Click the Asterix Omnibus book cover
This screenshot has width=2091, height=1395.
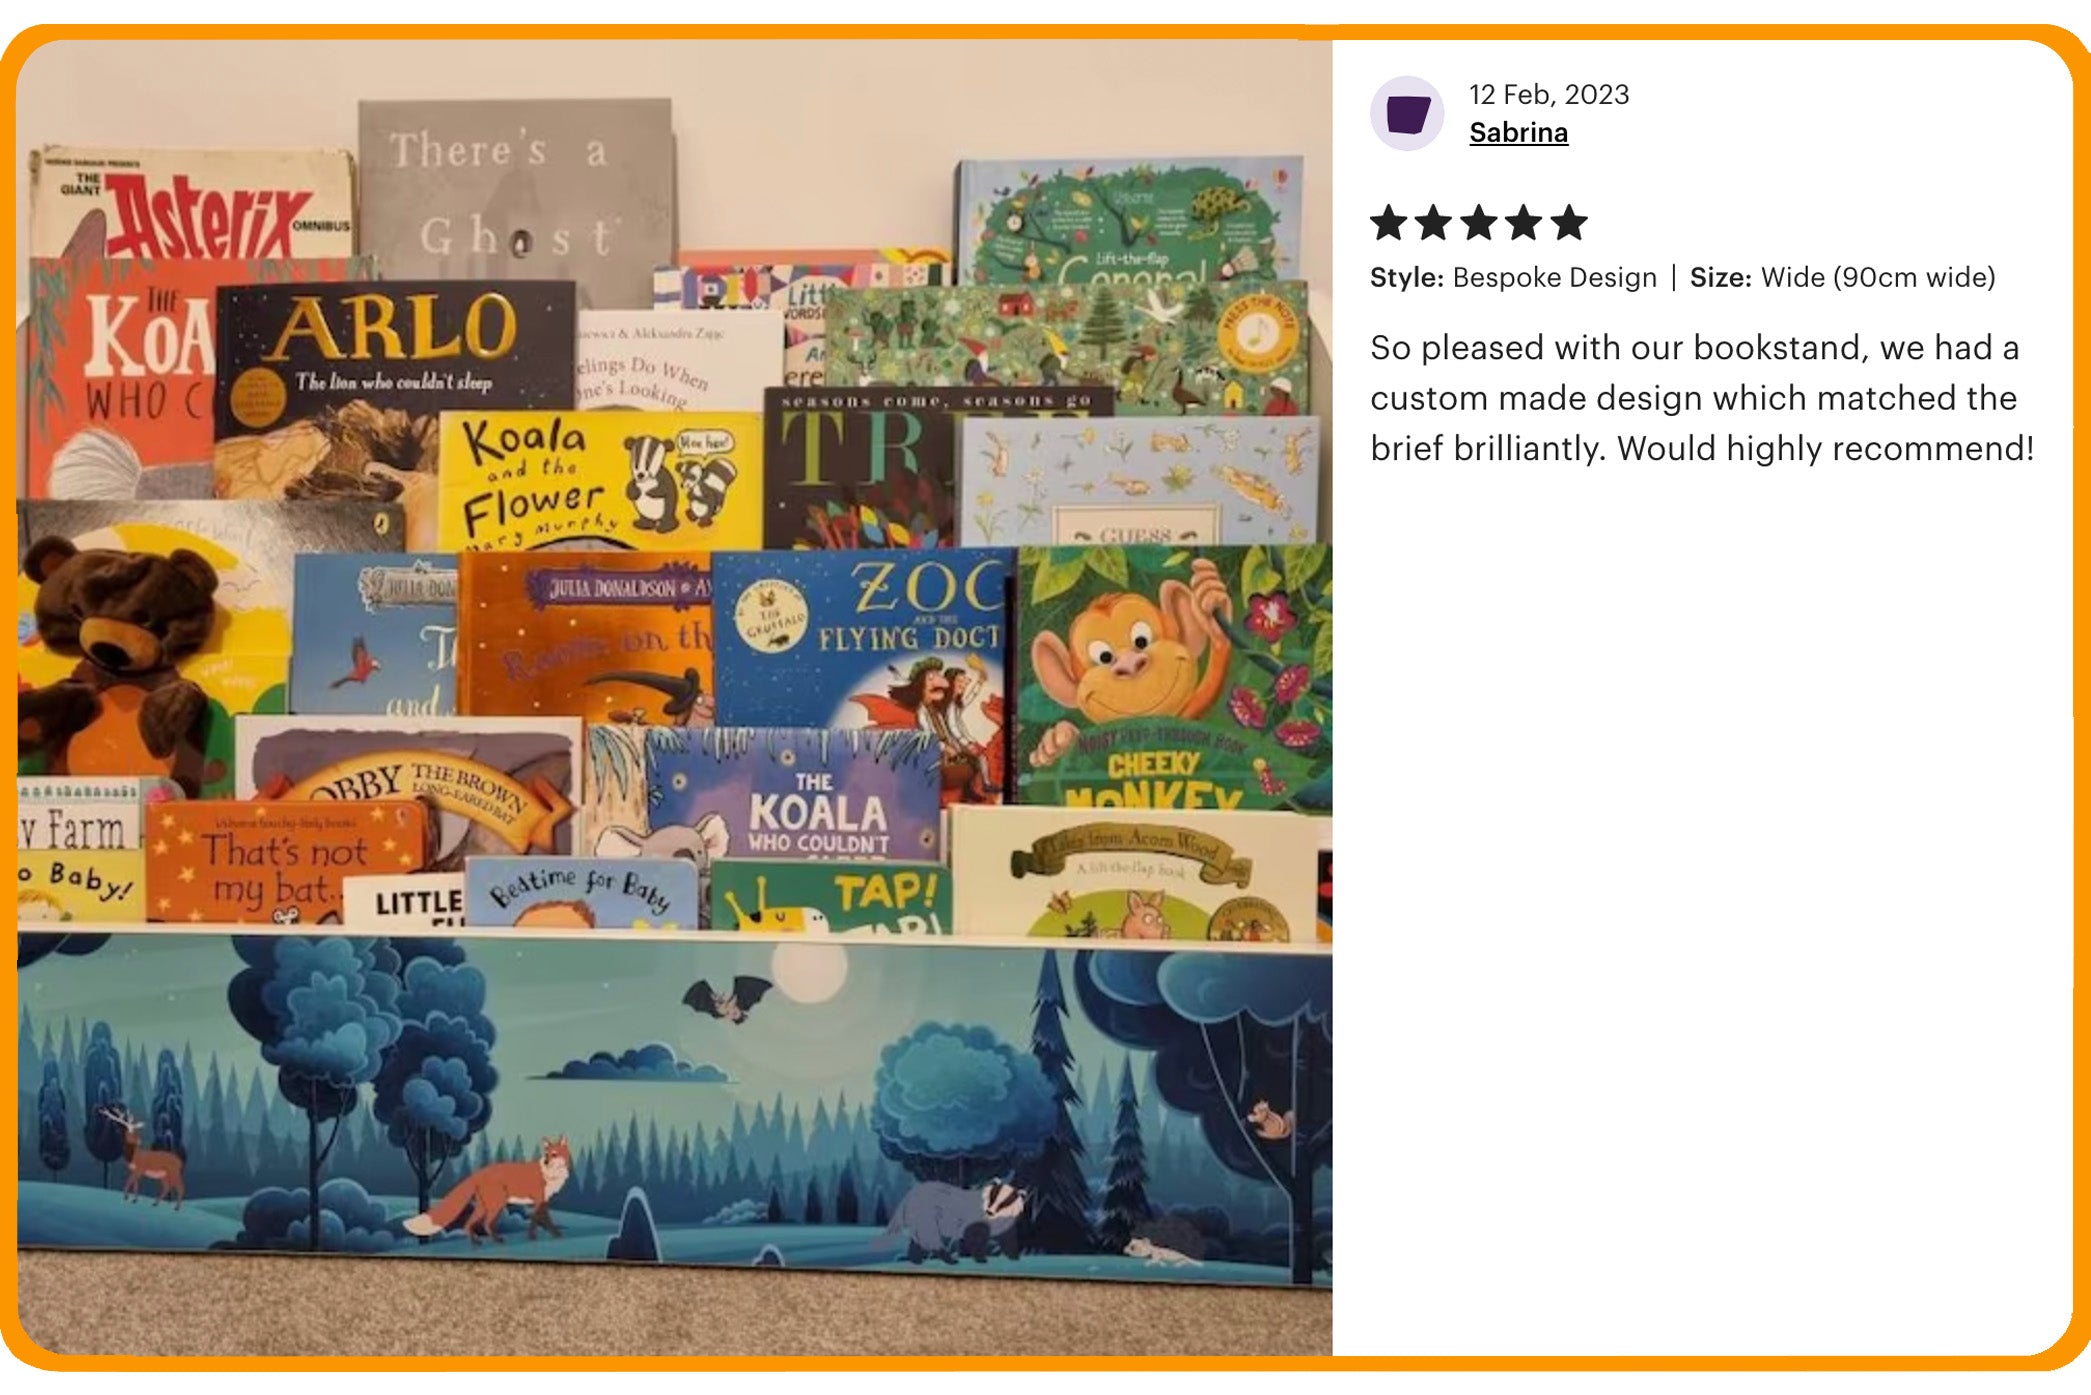tap(192, 205)
